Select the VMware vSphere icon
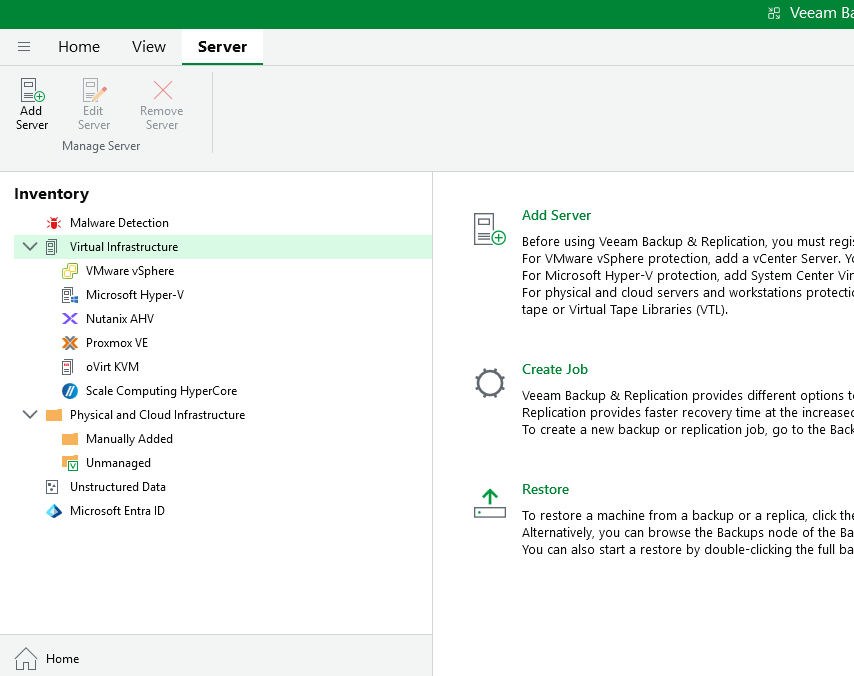The width and height of the screenshot is (854, 676). [70, 271]
